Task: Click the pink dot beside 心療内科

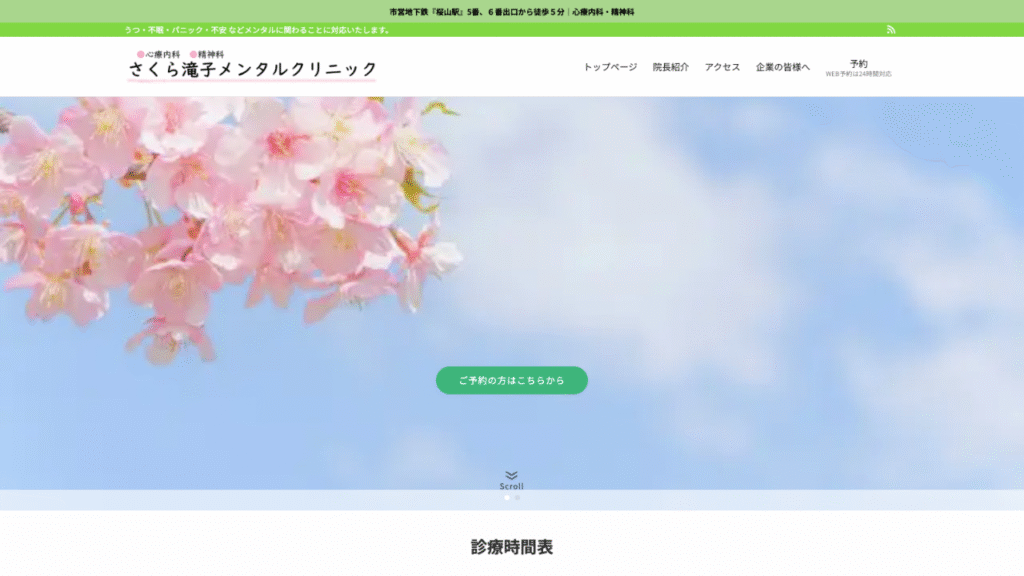Action: tap(141, 54)
